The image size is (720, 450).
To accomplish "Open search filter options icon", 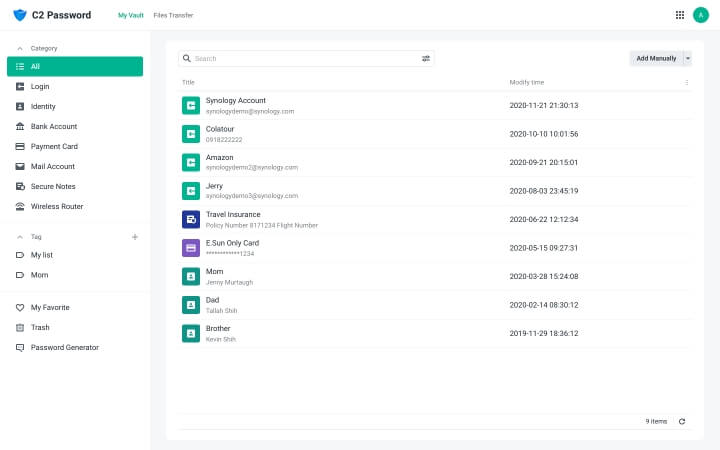I will [426, 59].
